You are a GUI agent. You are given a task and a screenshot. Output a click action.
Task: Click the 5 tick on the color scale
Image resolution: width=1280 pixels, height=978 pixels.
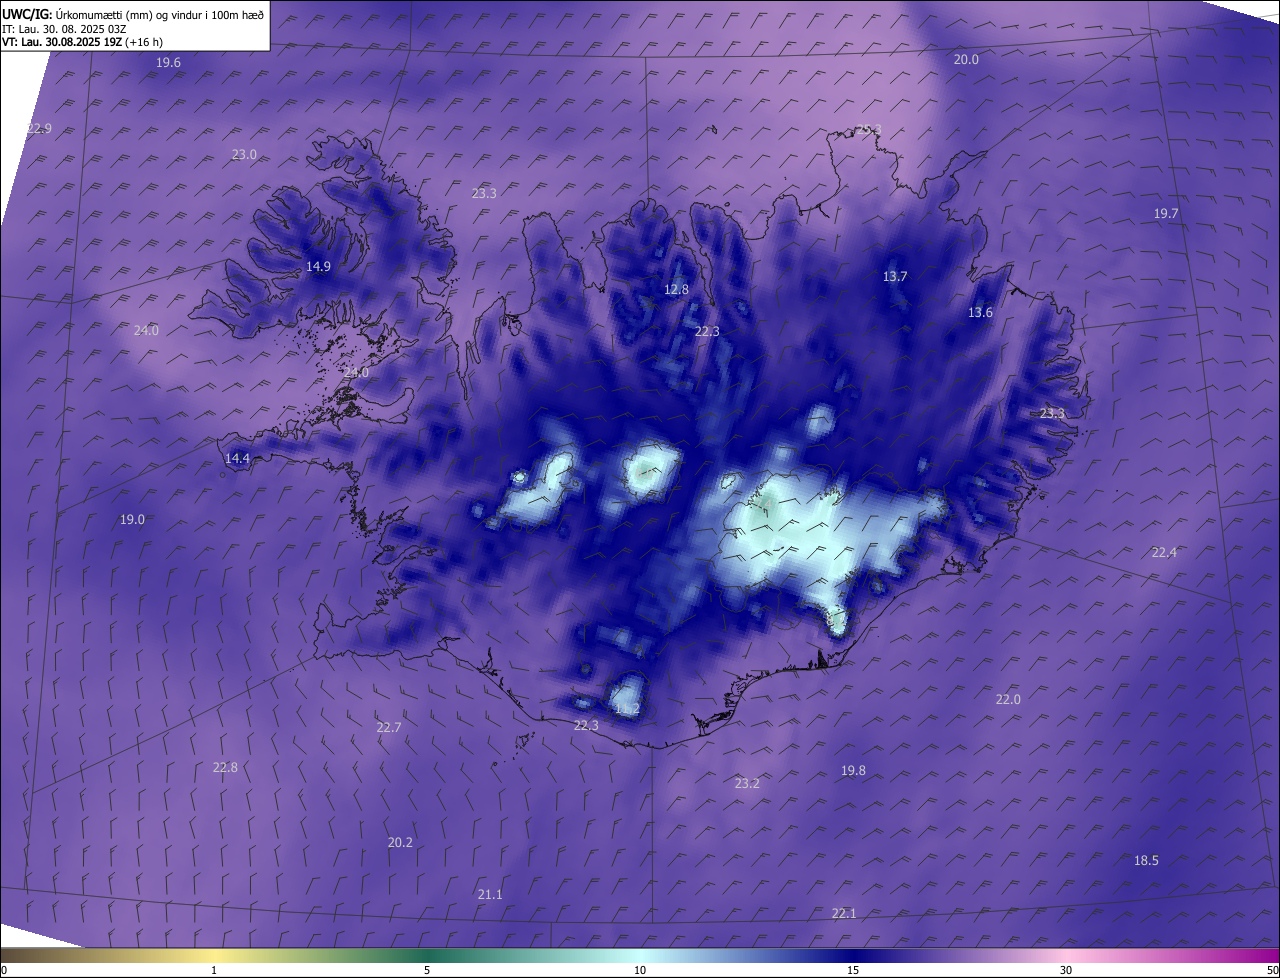(x=427, y=971)
